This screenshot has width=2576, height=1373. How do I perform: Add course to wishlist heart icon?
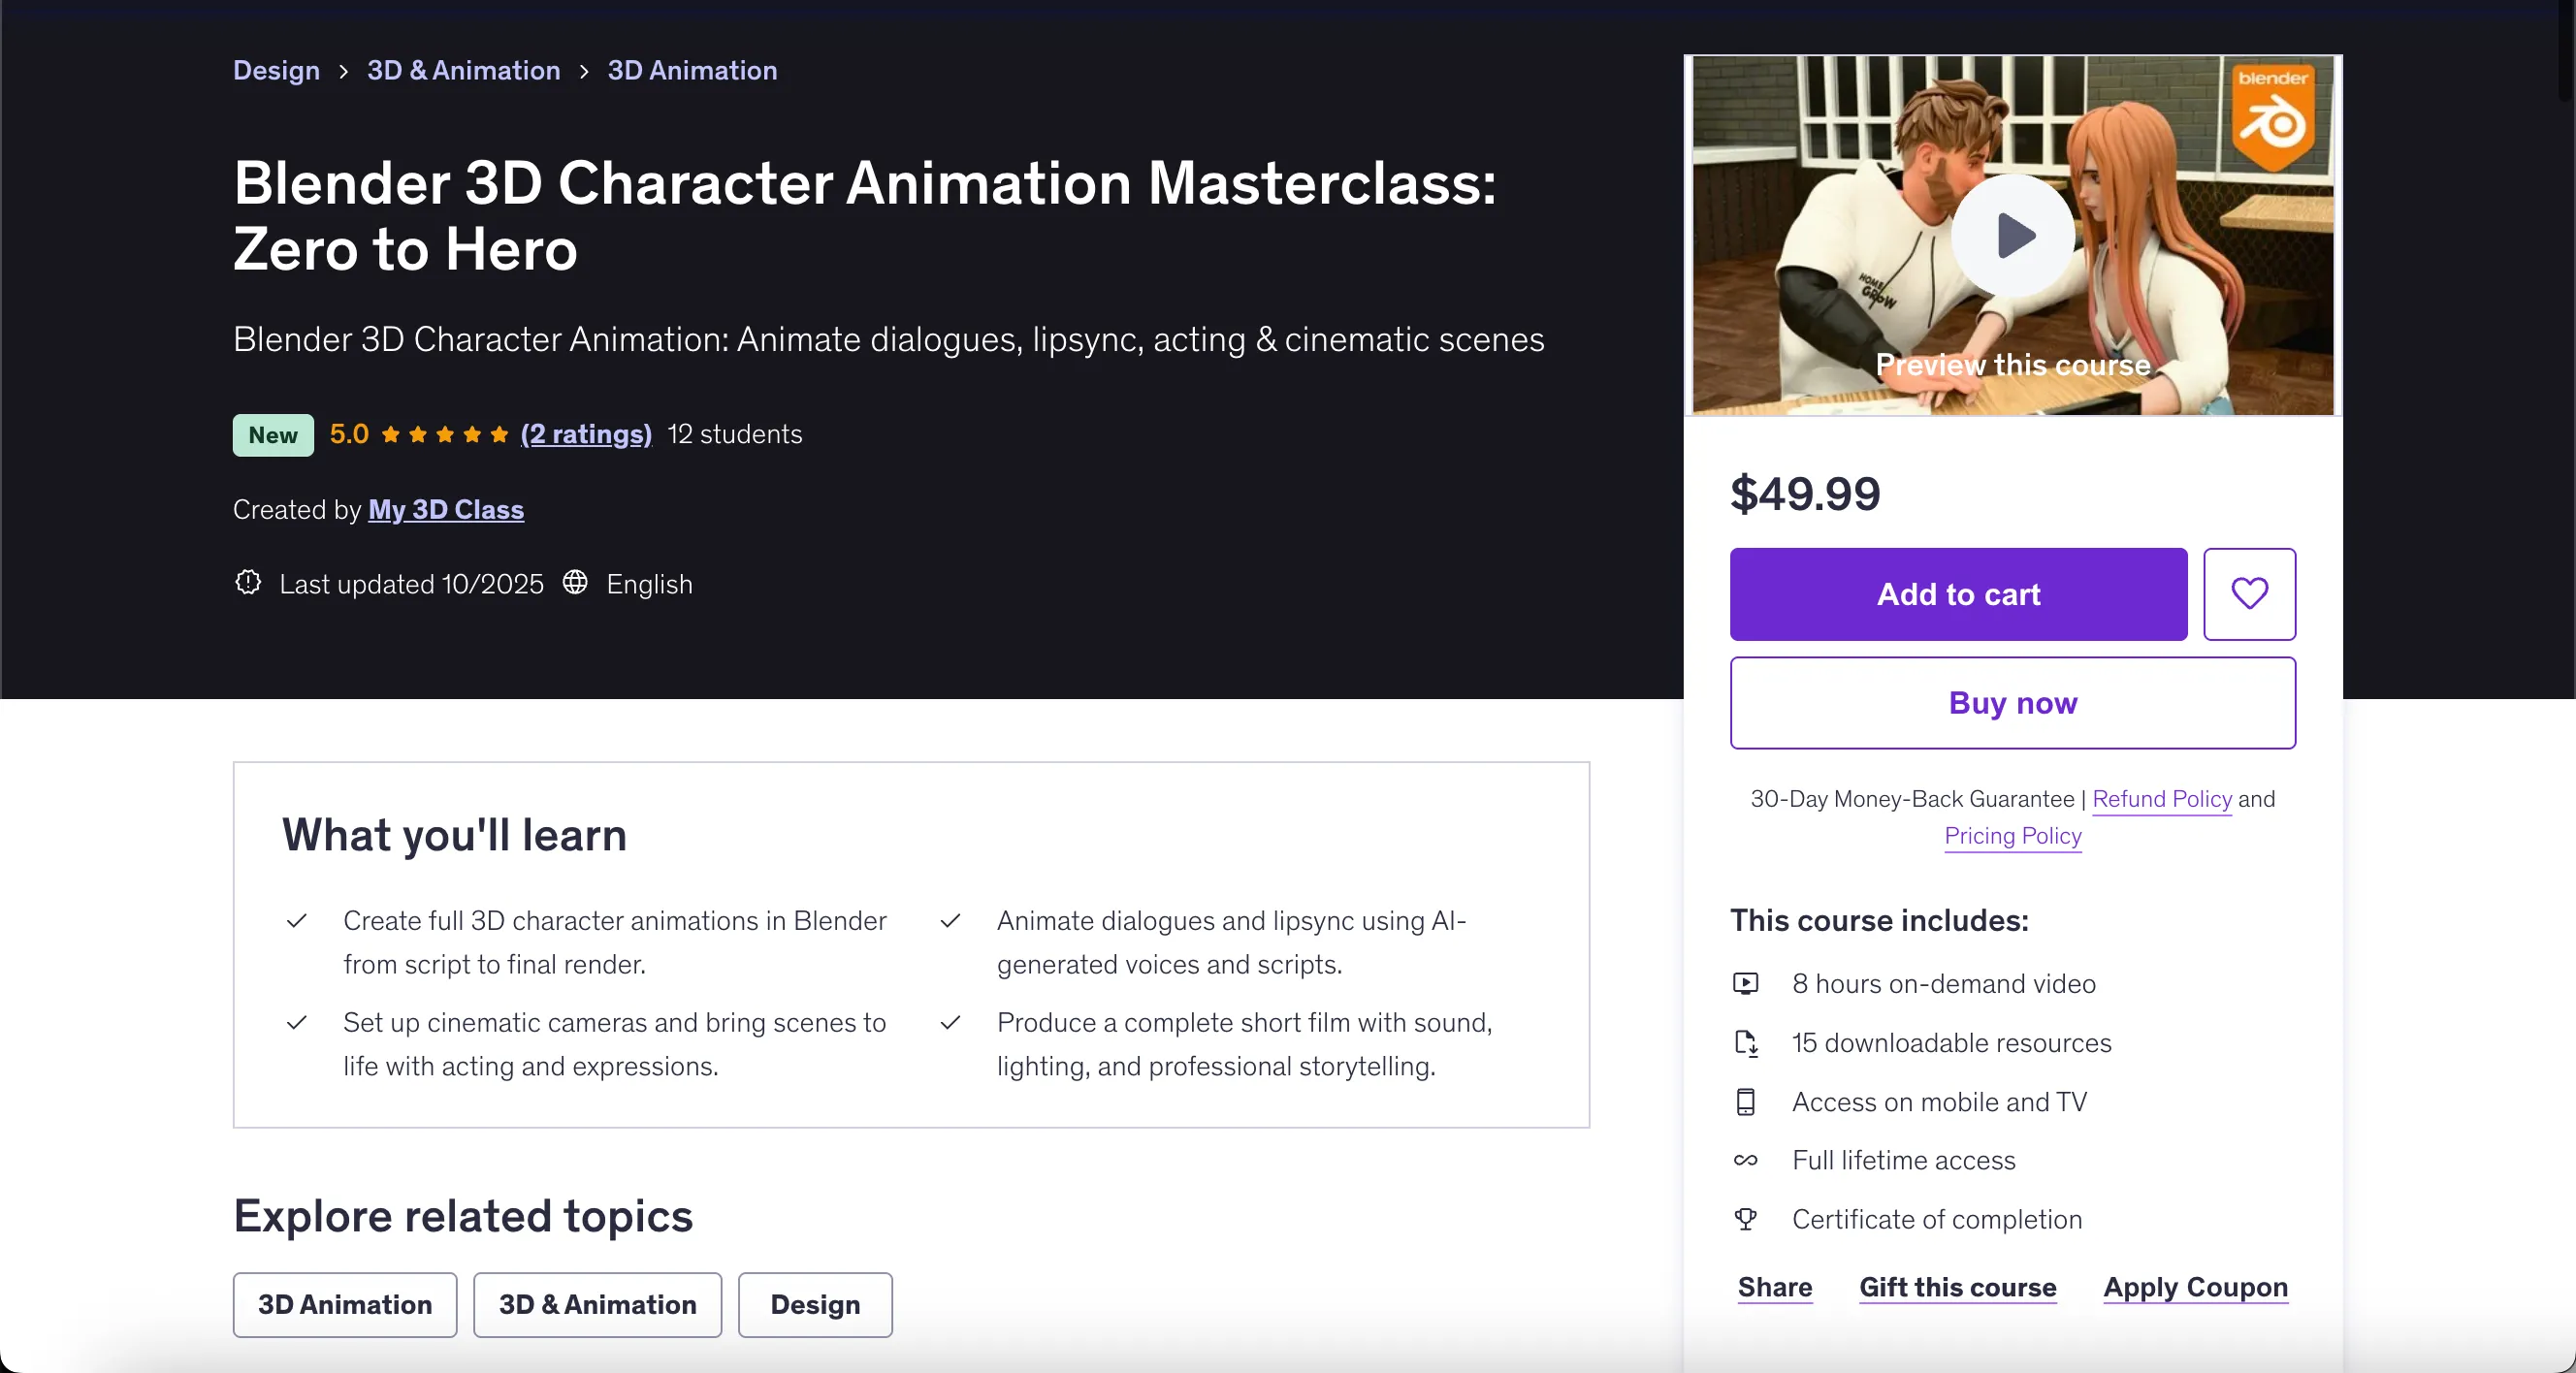(2249, 594)
